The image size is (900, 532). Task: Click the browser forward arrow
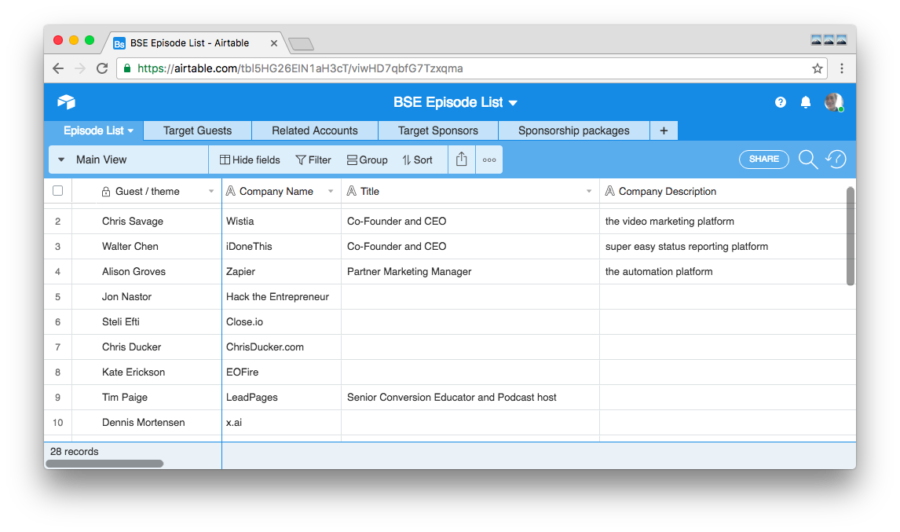pyautogui.click(x=80, y=68)
